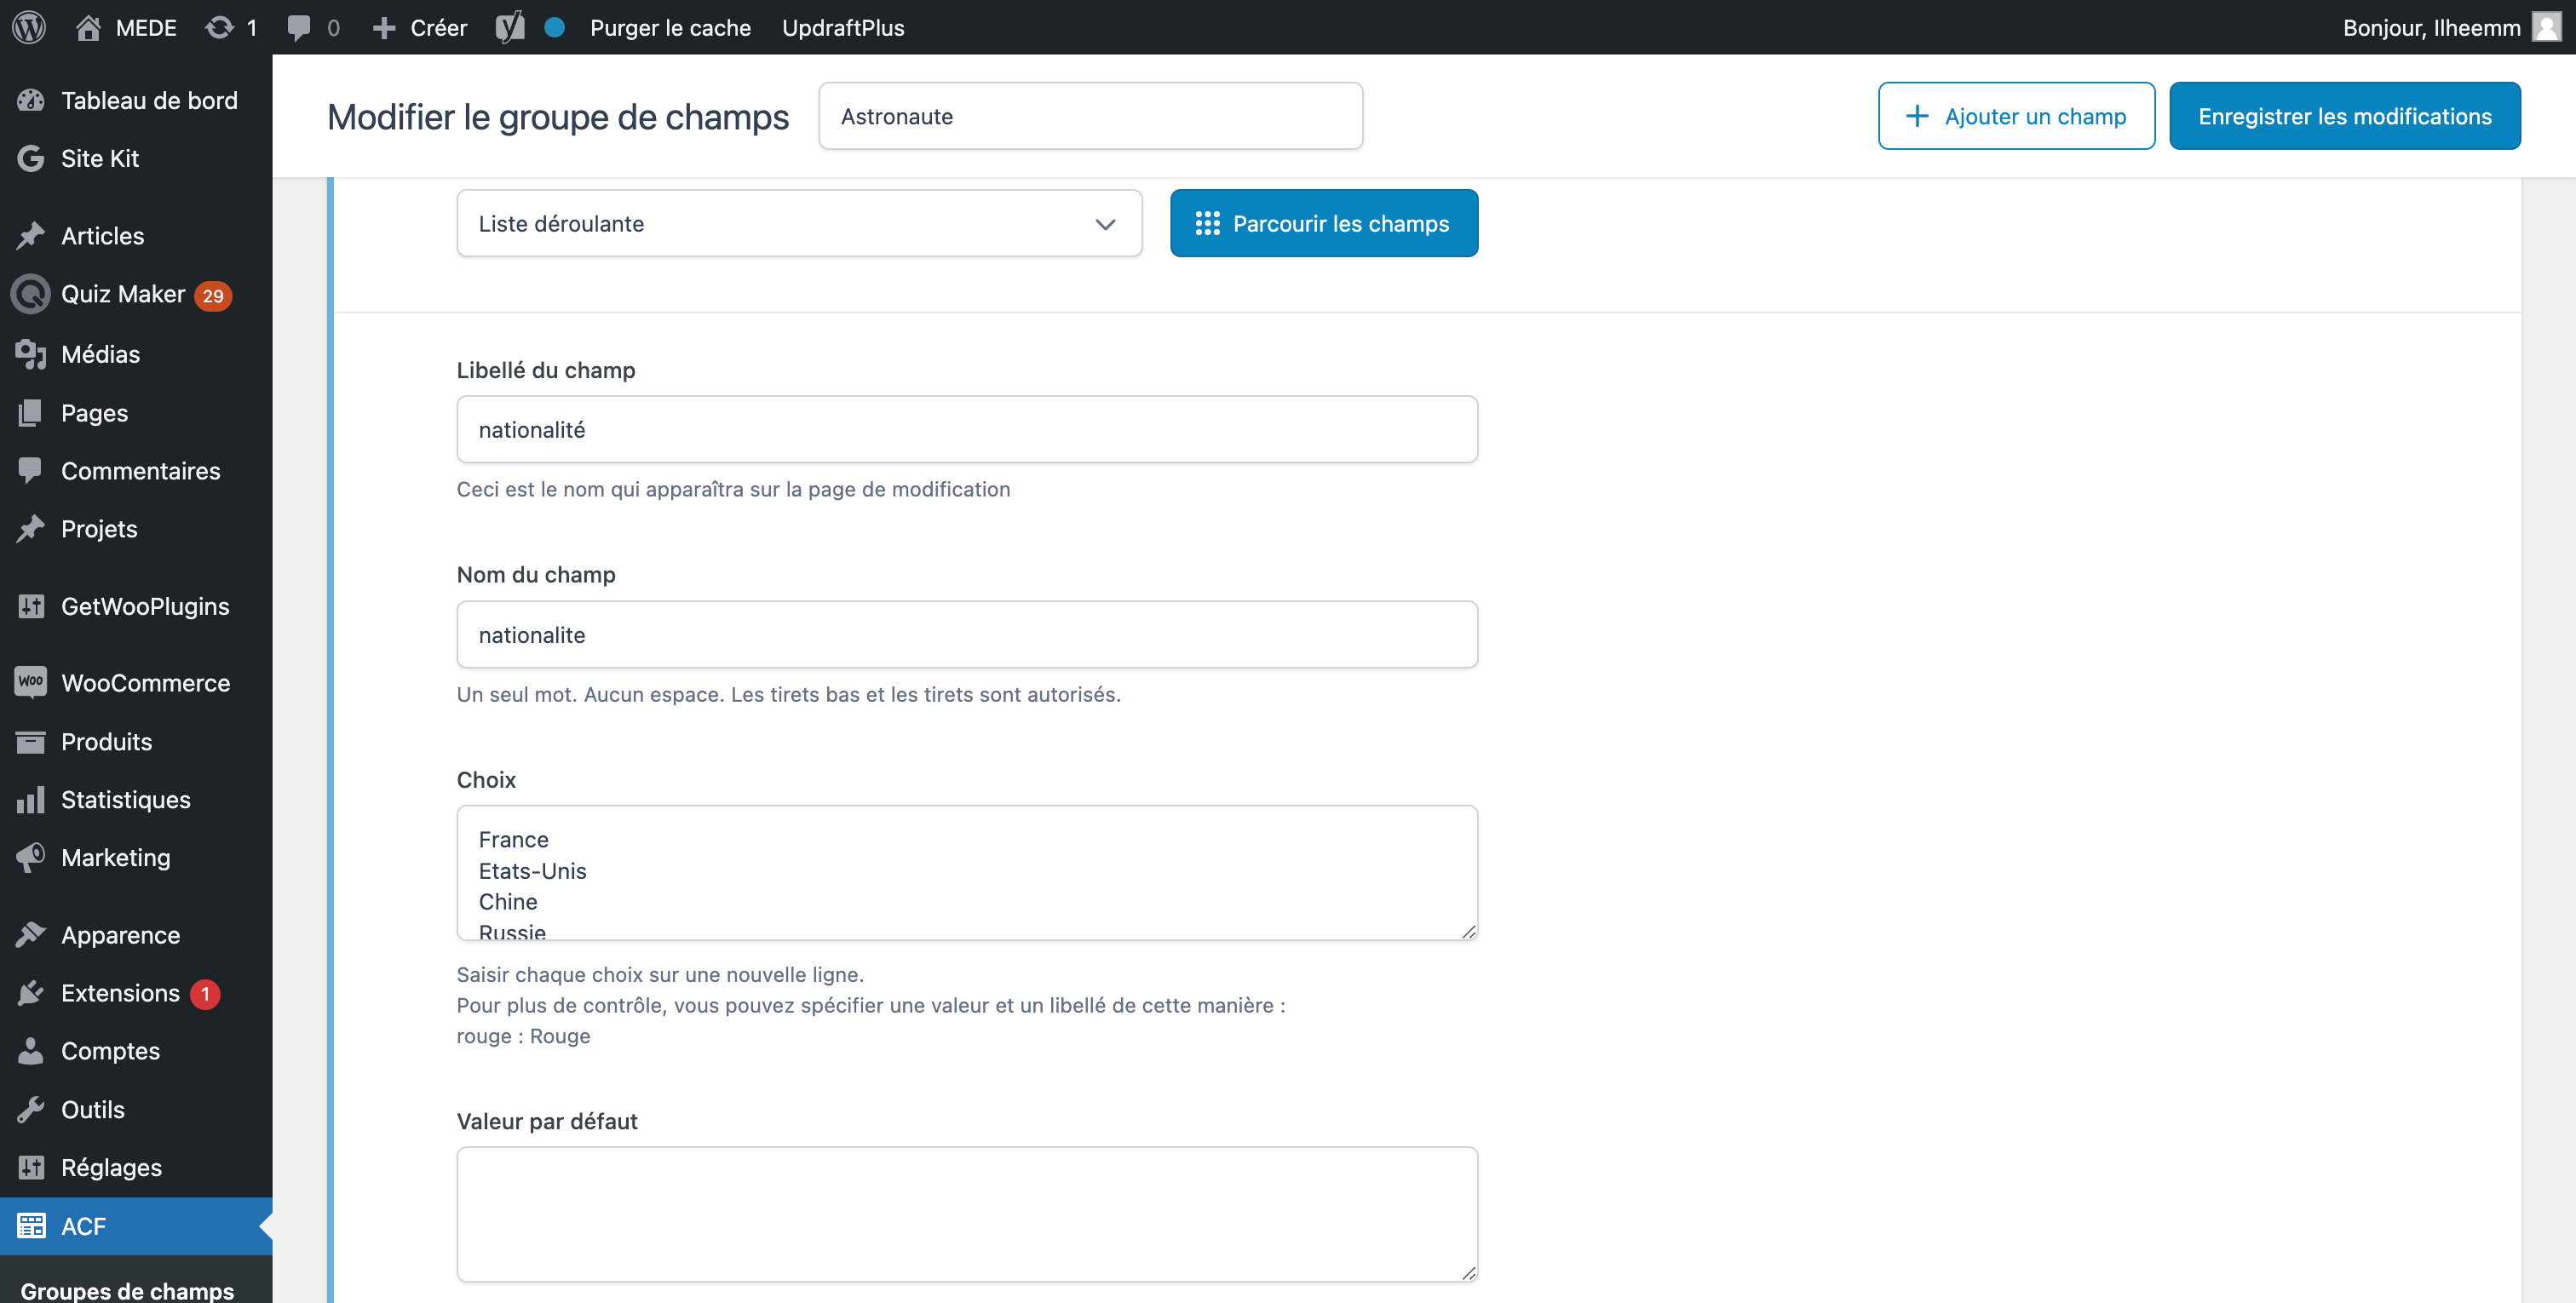Open the Extensions menu link
Image resolution: width=2576 pixels, height=1303 pixels.
point(120,993)
